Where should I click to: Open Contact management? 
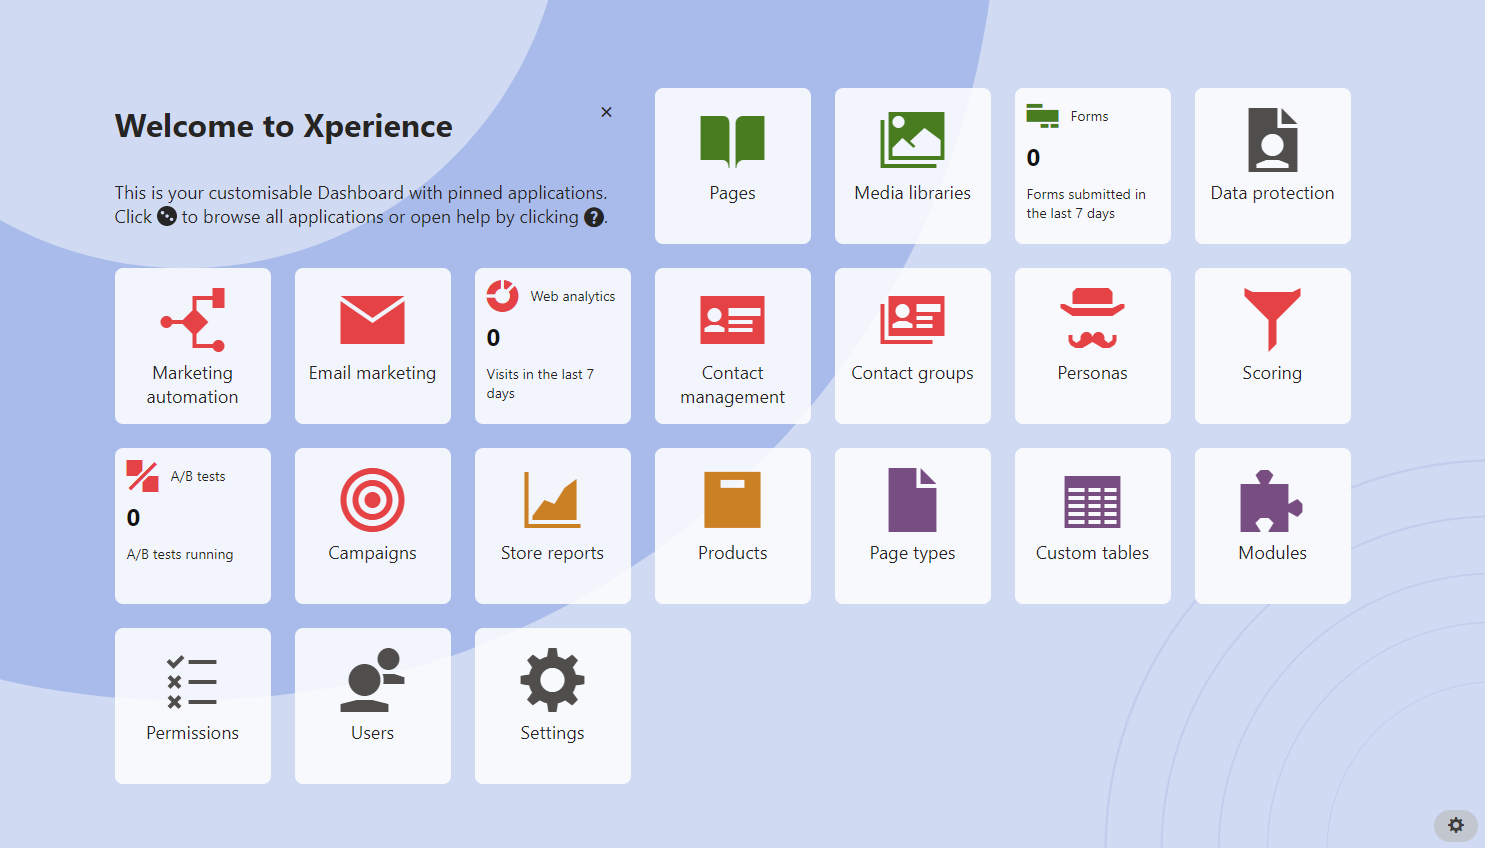point(733,345)
